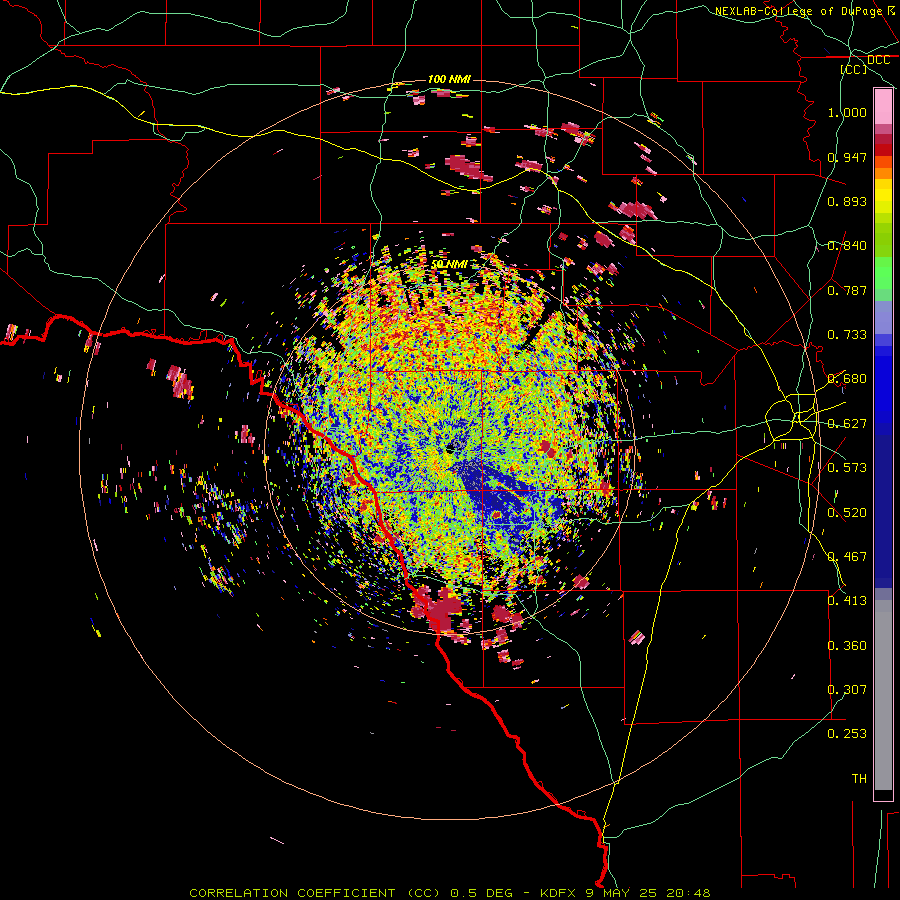Pick the gray segment of the color scale

coord(883,695)
